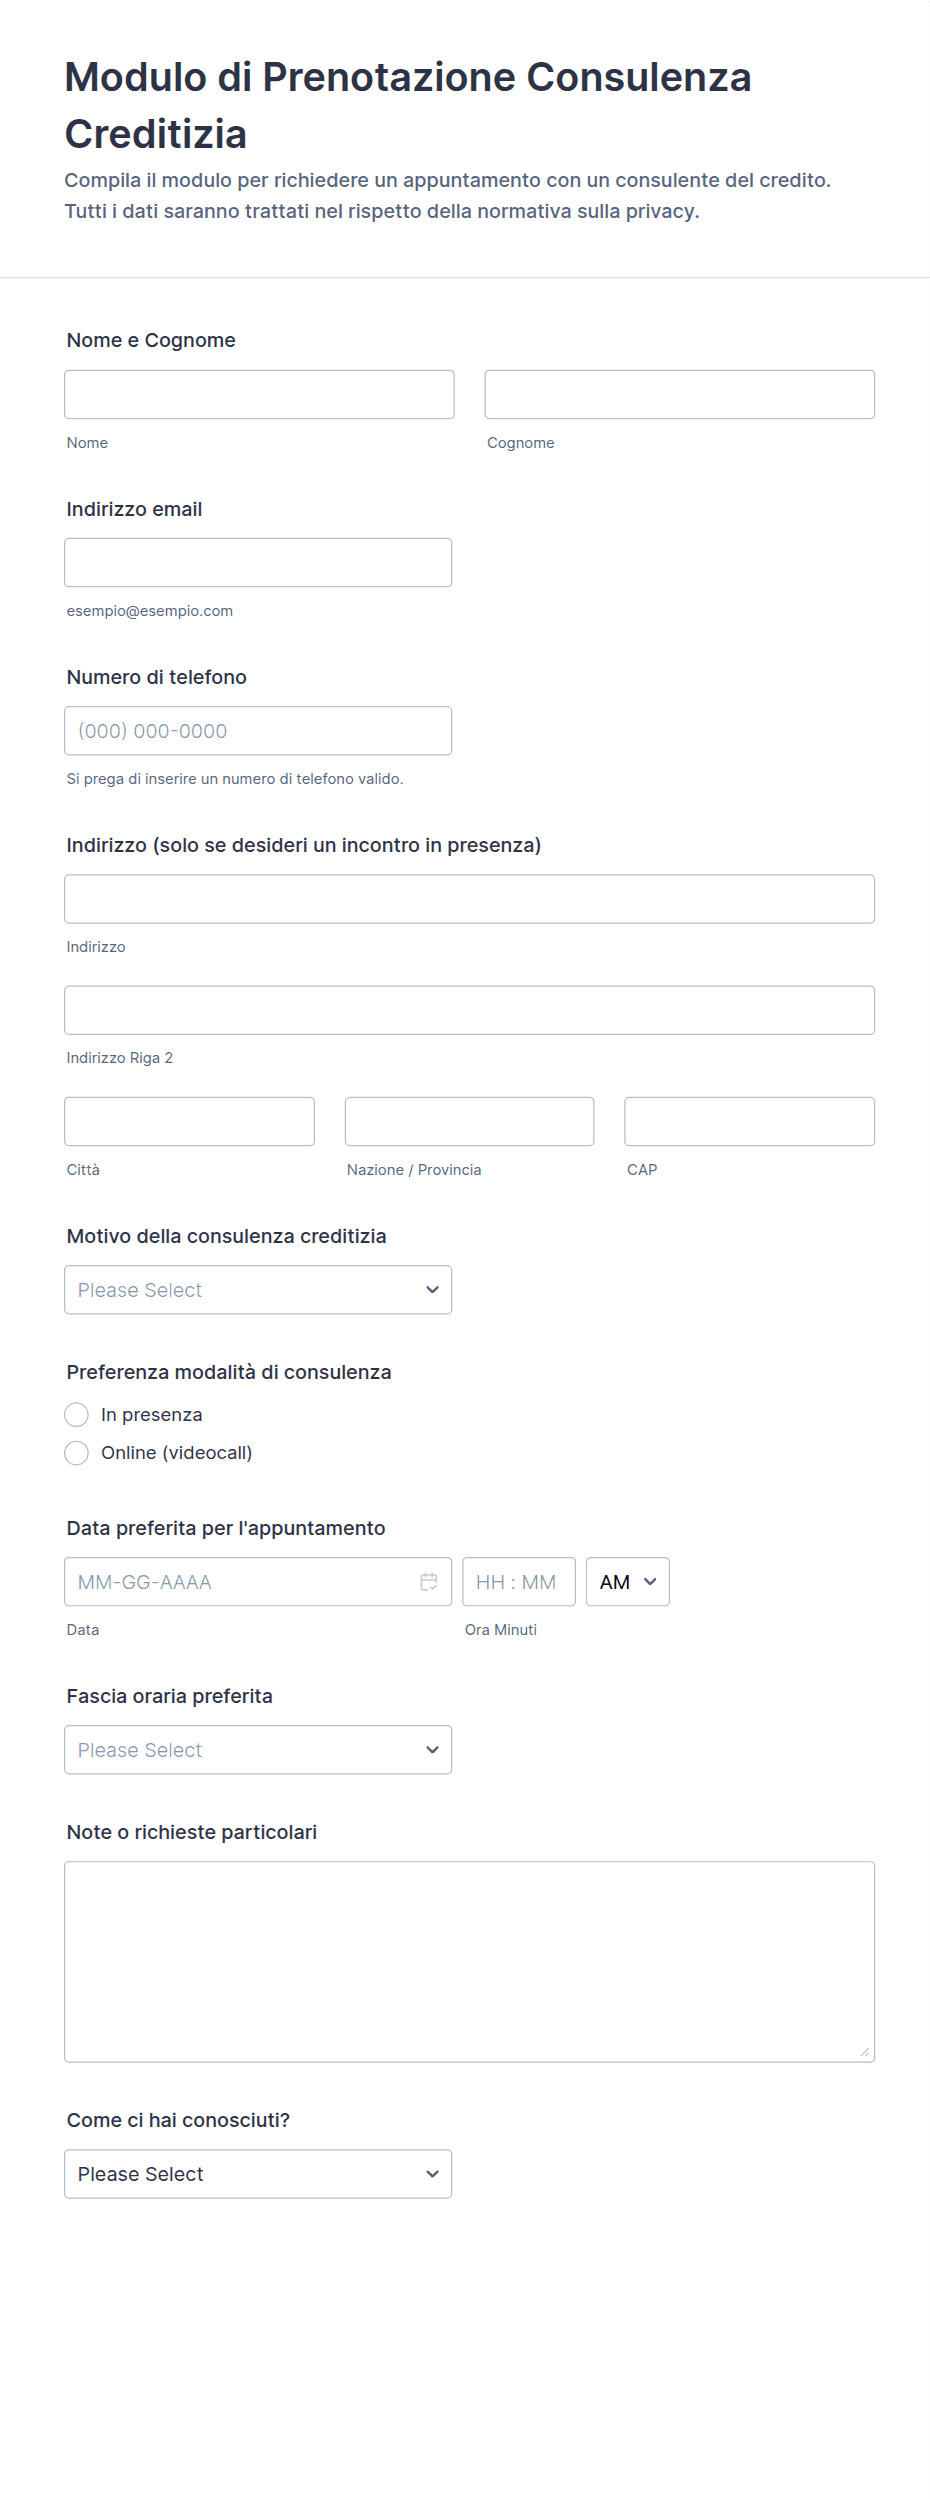Click the CAP postal code field
The width and height of the screenshot is (930, 2499).
point(749,1122)
